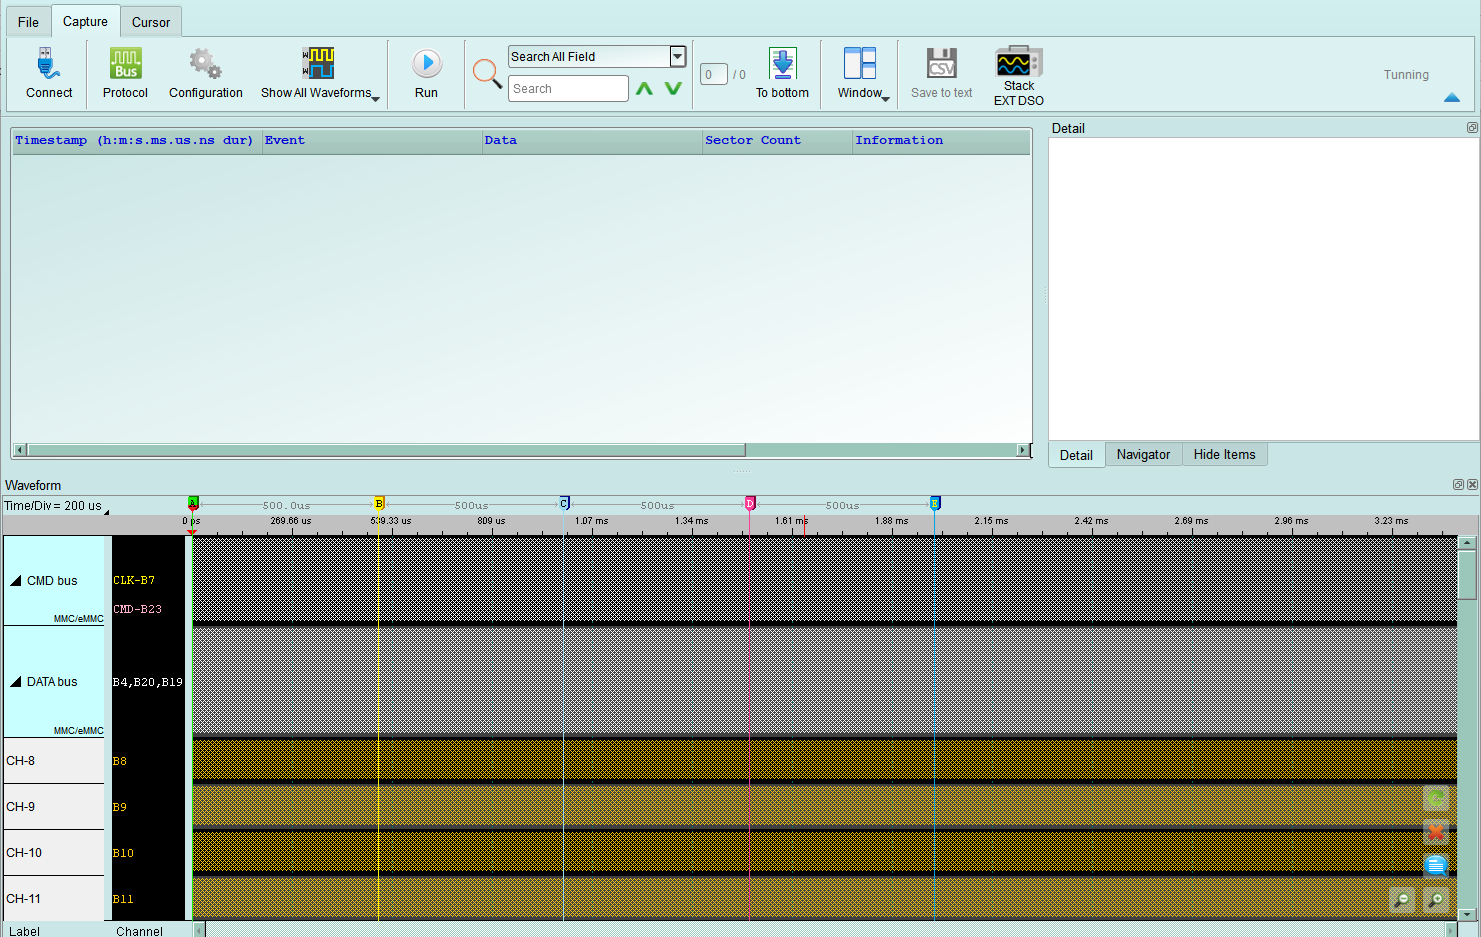Screen dimensions: 1481x937
Task: Click the Show All Waveforms icon
Action: click(318, 64)
